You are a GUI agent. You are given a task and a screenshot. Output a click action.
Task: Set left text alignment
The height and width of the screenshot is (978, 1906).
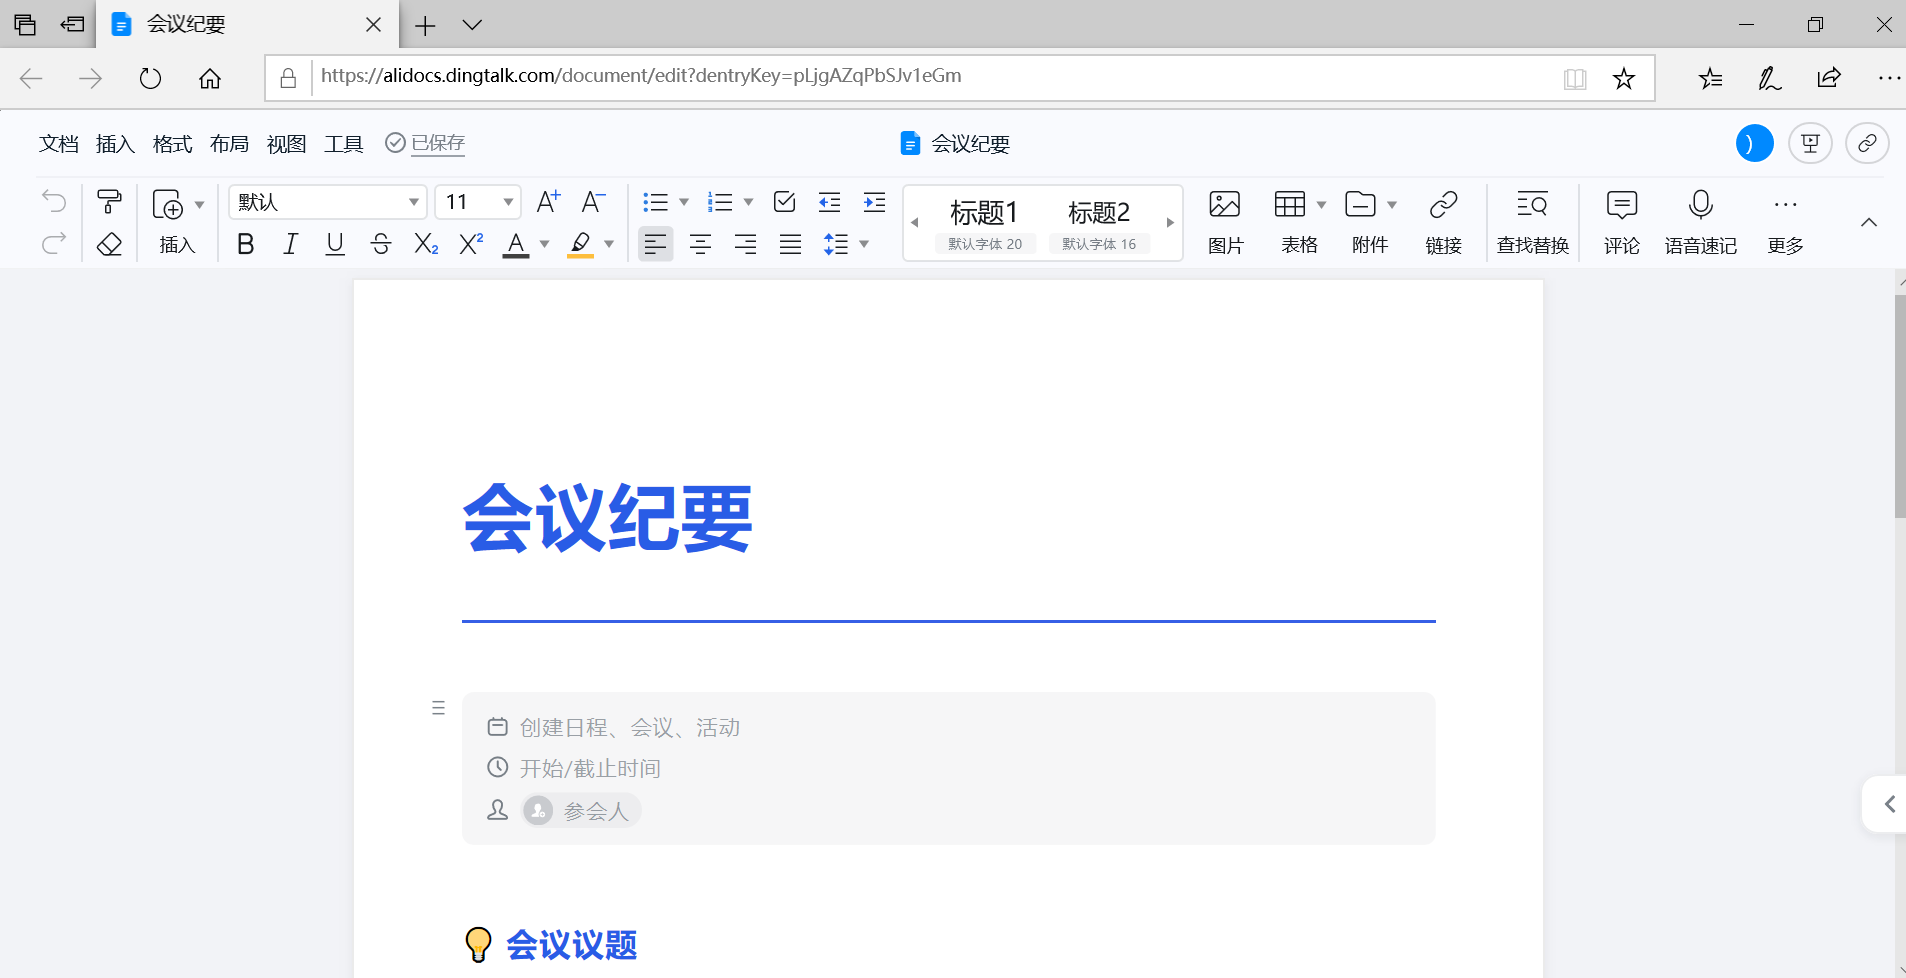[x=655, y=243]
